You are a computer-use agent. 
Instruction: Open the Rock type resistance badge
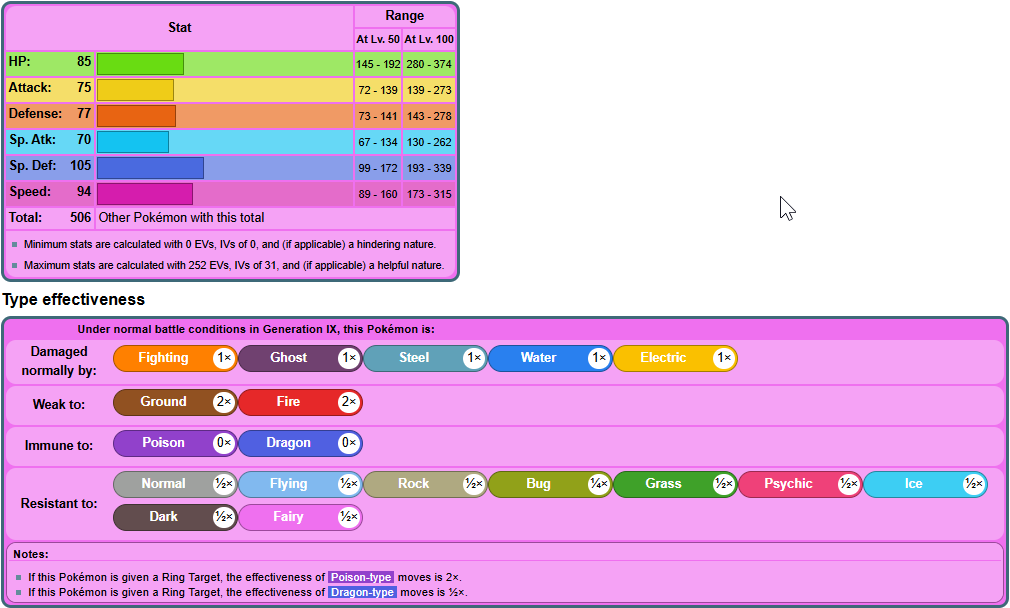425,484
